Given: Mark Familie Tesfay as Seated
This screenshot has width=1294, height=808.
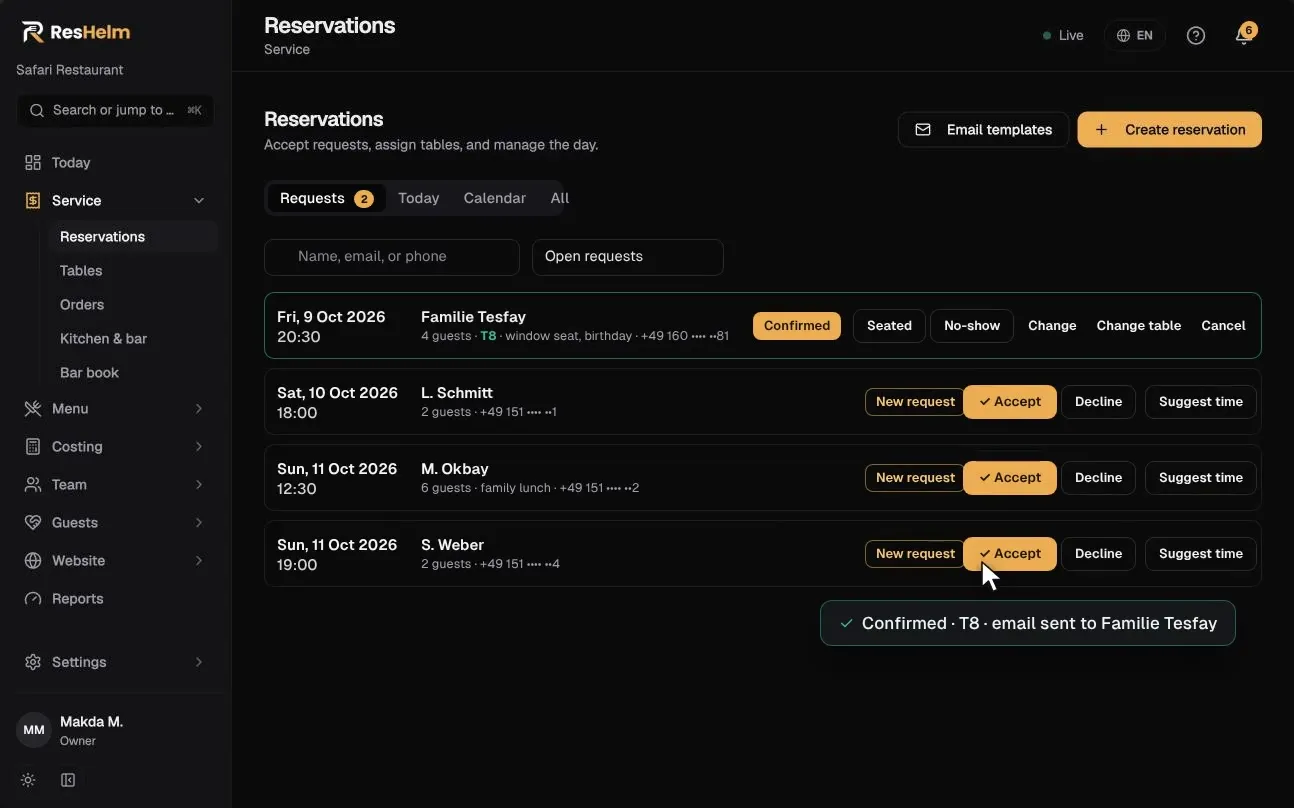Looking at the screenshot, I should point(889,326).
